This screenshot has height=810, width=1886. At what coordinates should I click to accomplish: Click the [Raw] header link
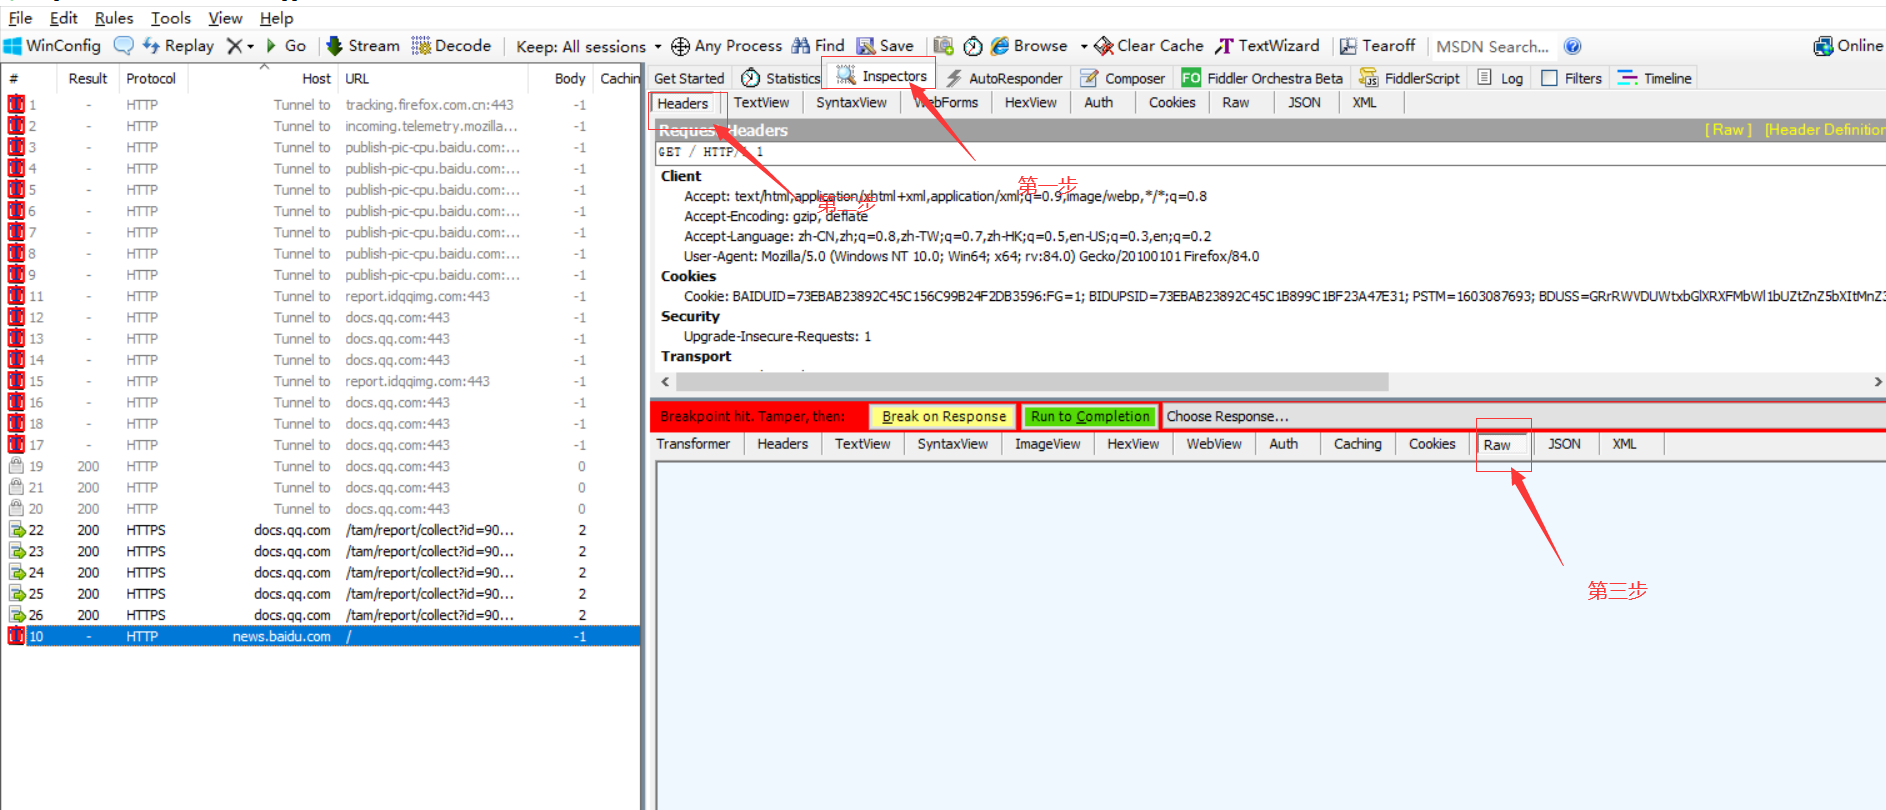click(x=1728, y=130)
